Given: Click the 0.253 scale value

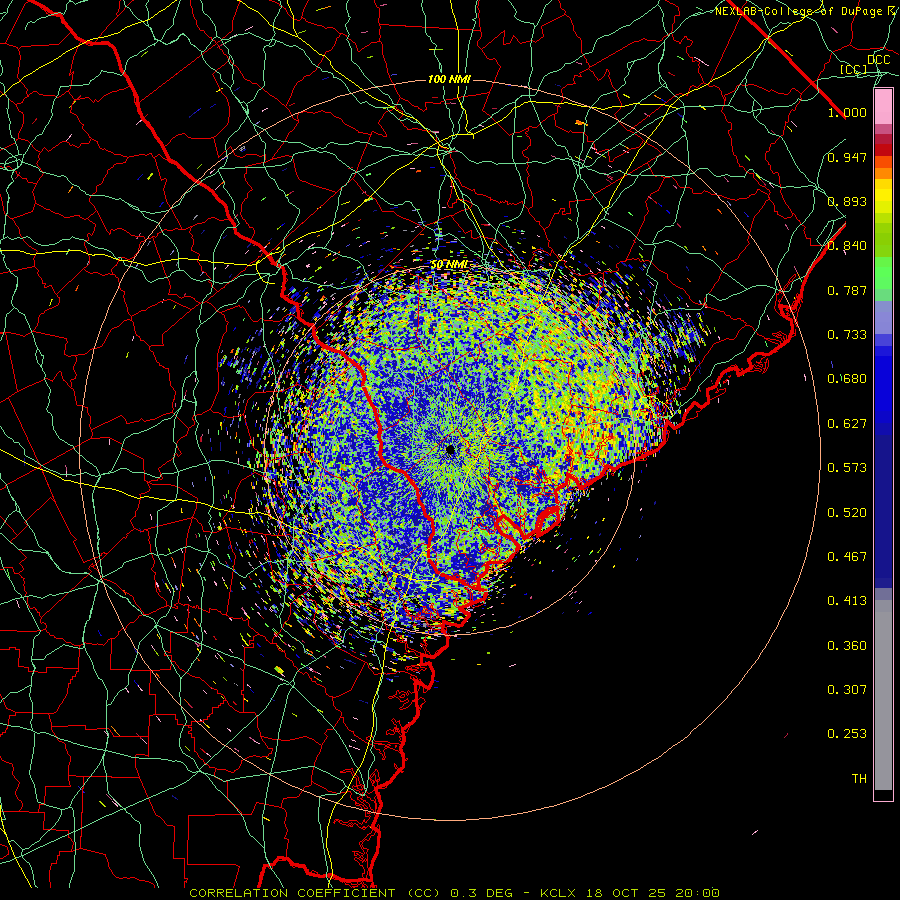Looking at the screenshot, I should click(x=847, y=734).
